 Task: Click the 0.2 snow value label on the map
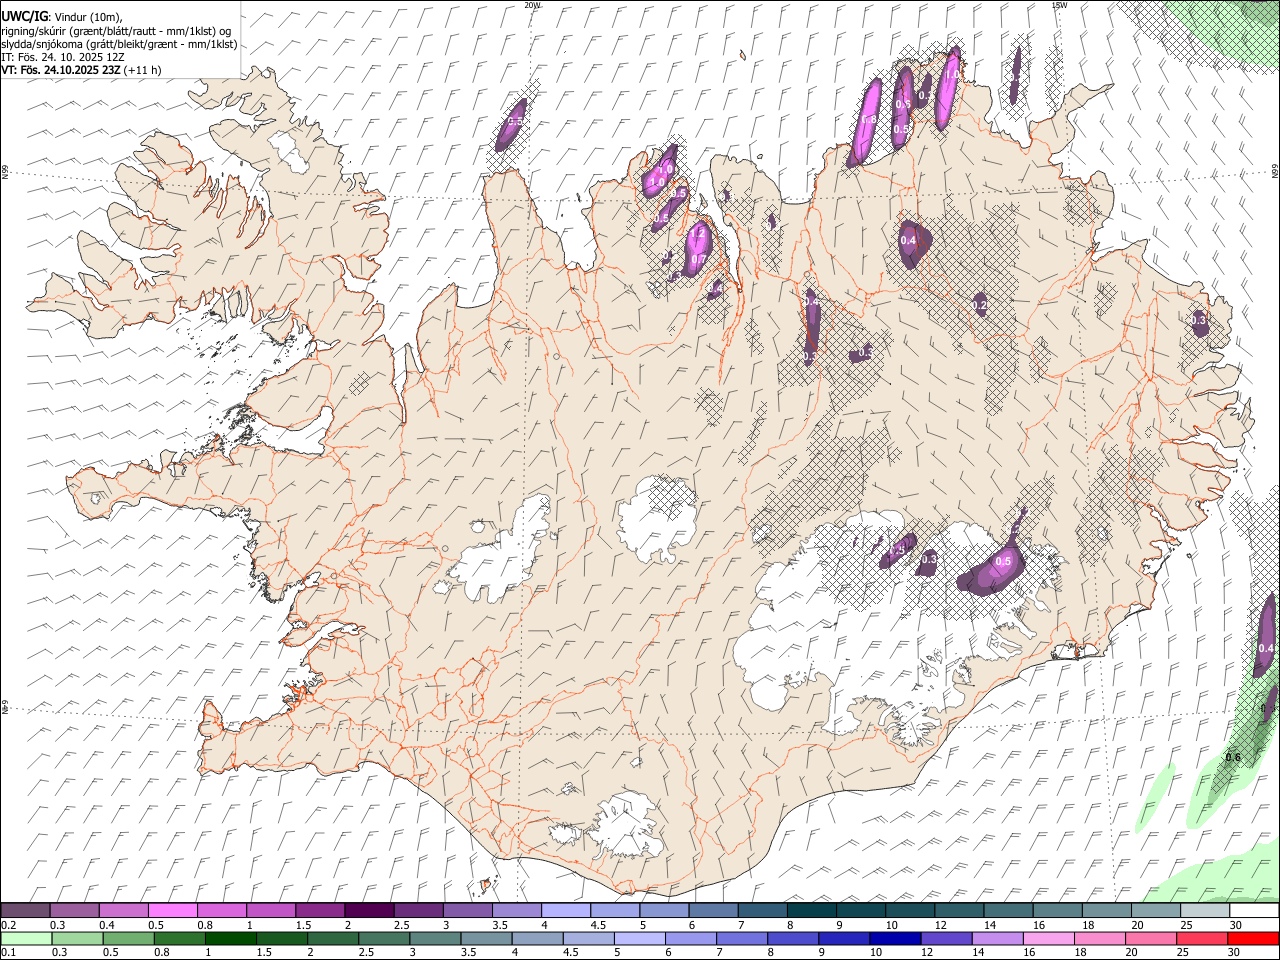pyautogui.click(x=980, y=305)
